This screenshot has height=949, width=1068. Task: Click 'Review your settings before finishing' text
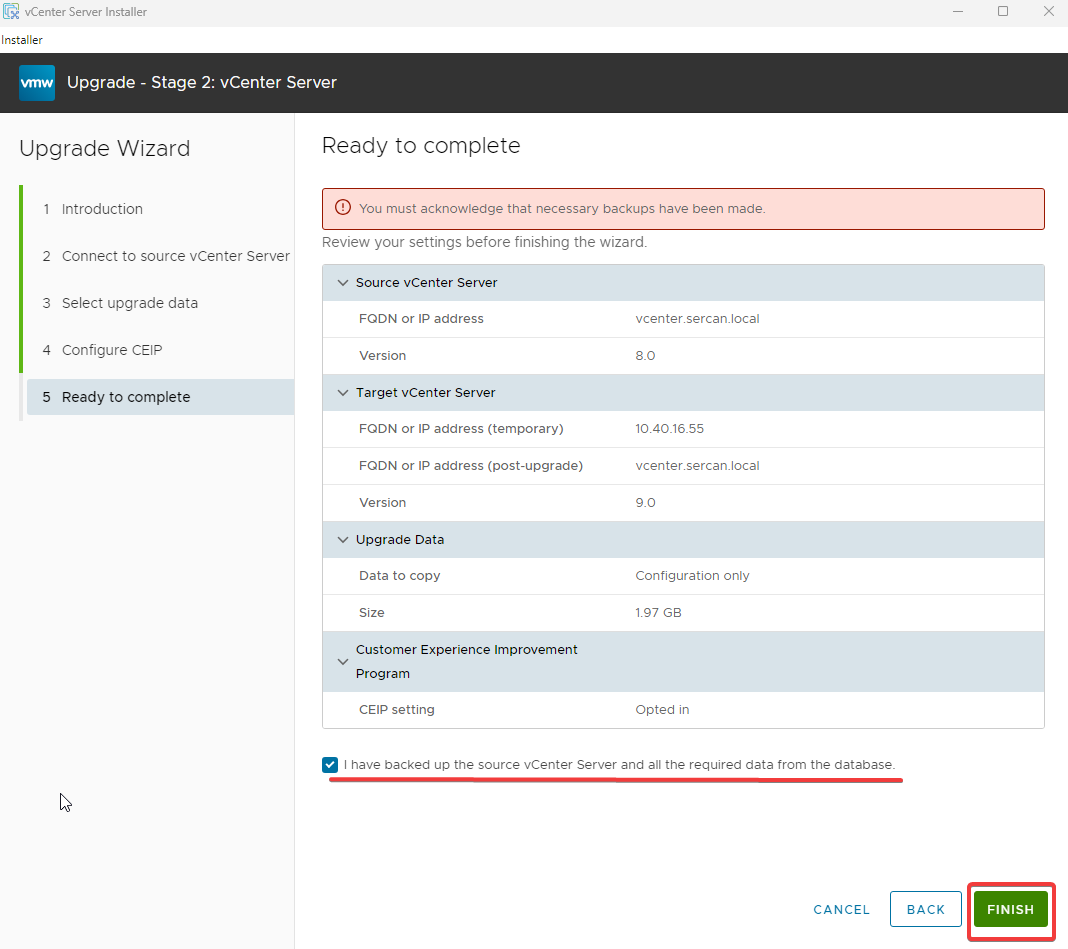click(484, 242)
